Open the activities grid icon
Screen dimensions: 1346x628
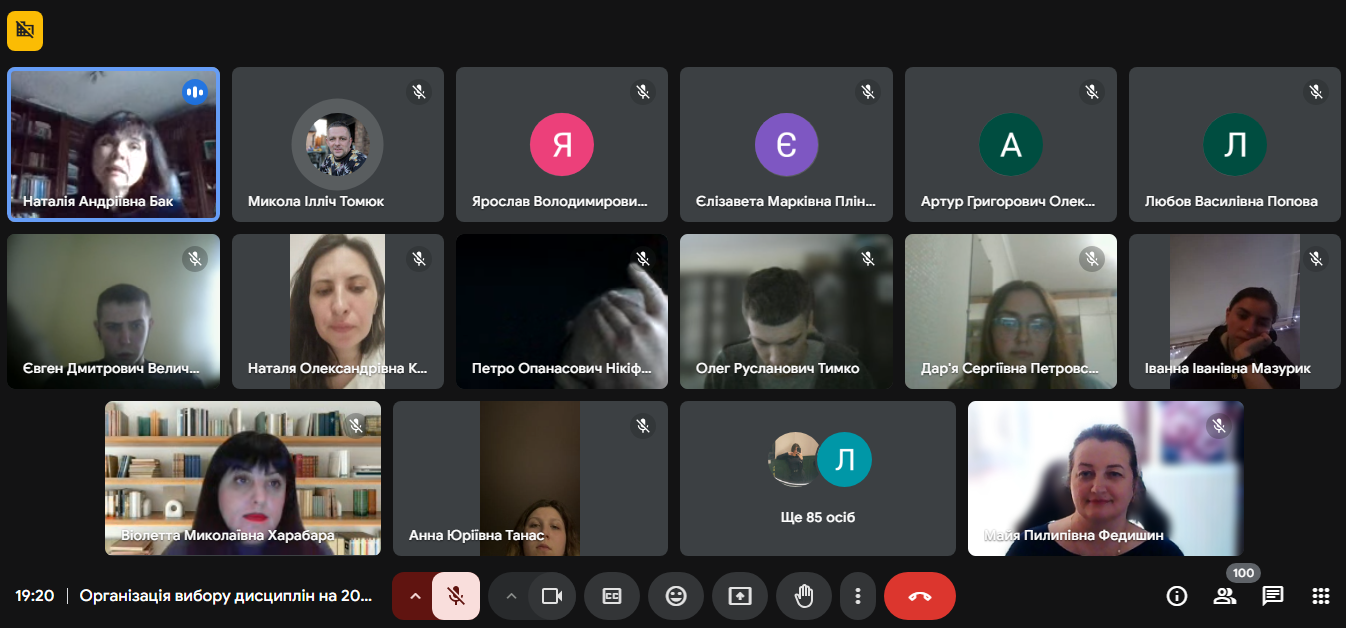point(1321,596)
